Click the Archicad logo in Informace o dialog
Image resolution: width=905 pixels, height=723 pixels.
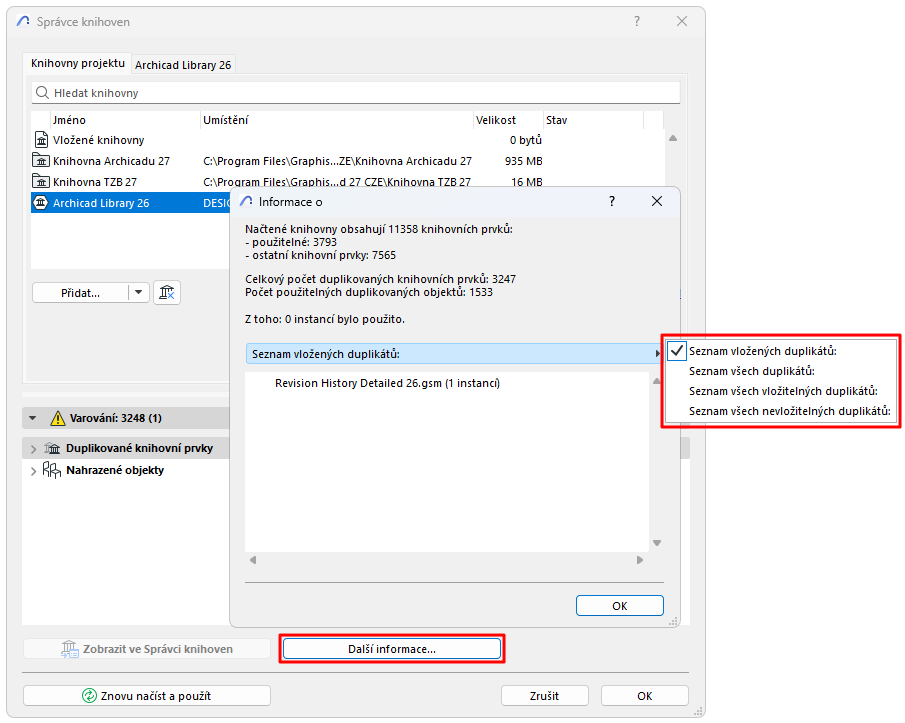[x=246, y=201]
